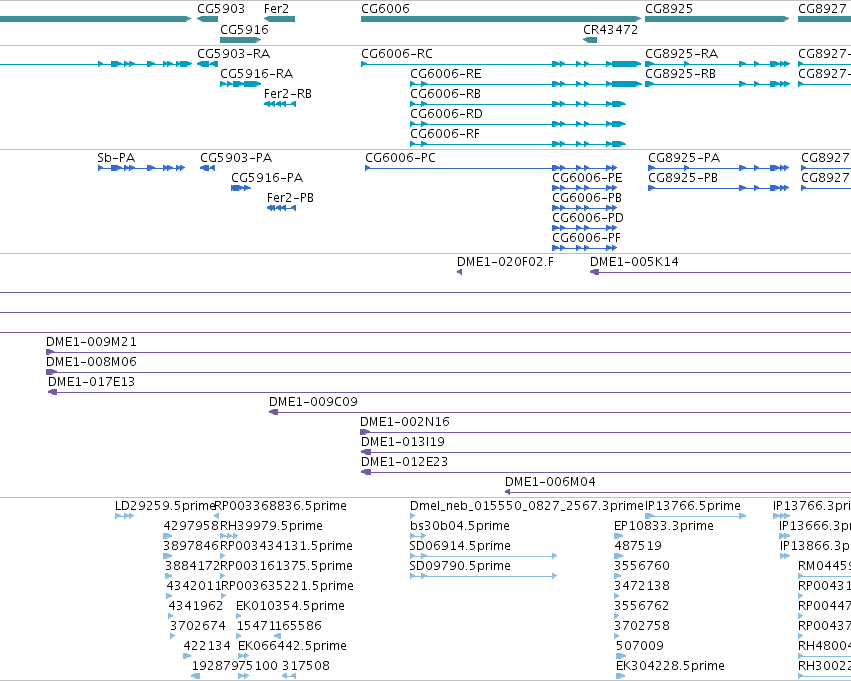Select transcript Fer2-RB label
The width and height of the screenshot is (851, 681).
tap(288, 94)
